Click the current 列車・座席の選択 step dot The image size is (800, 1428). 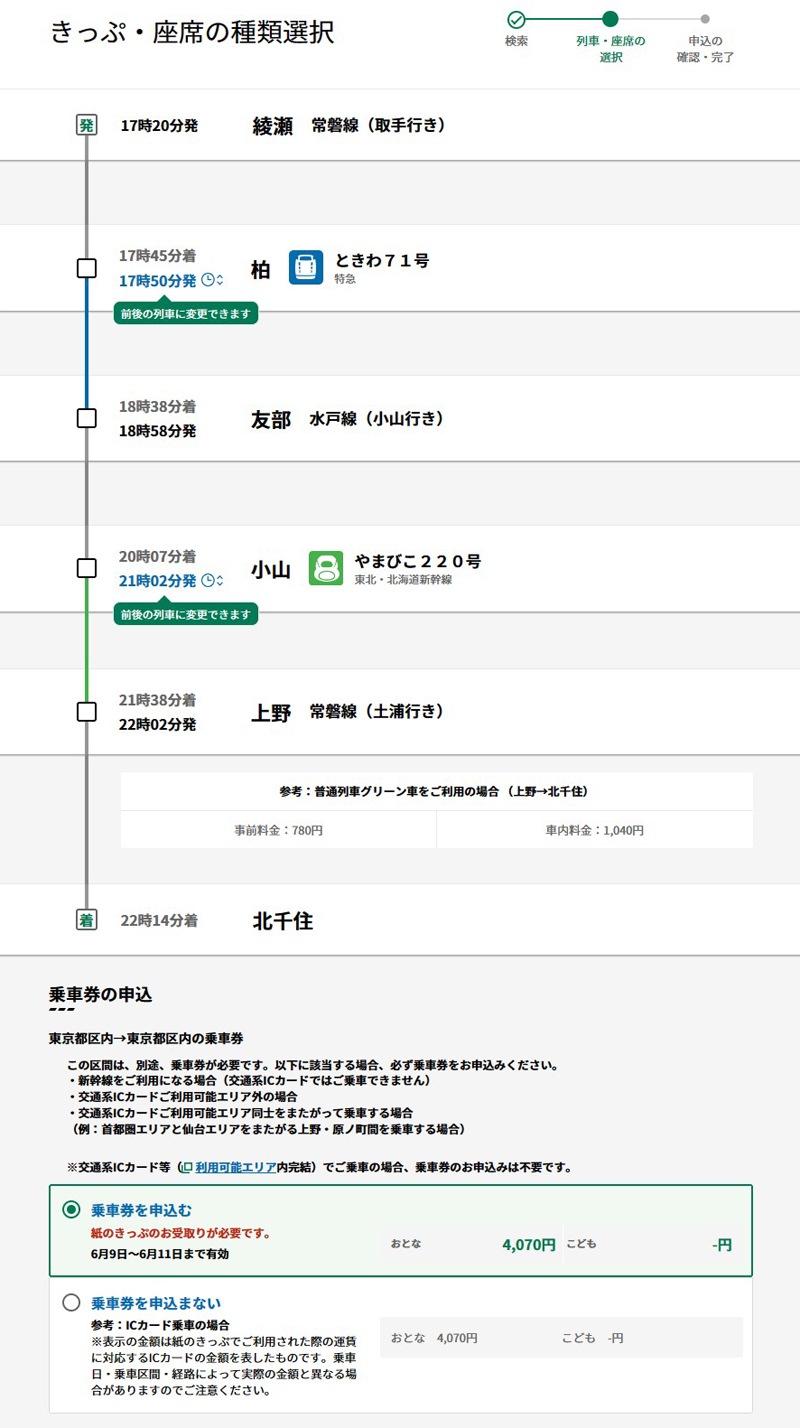[610, 19]
